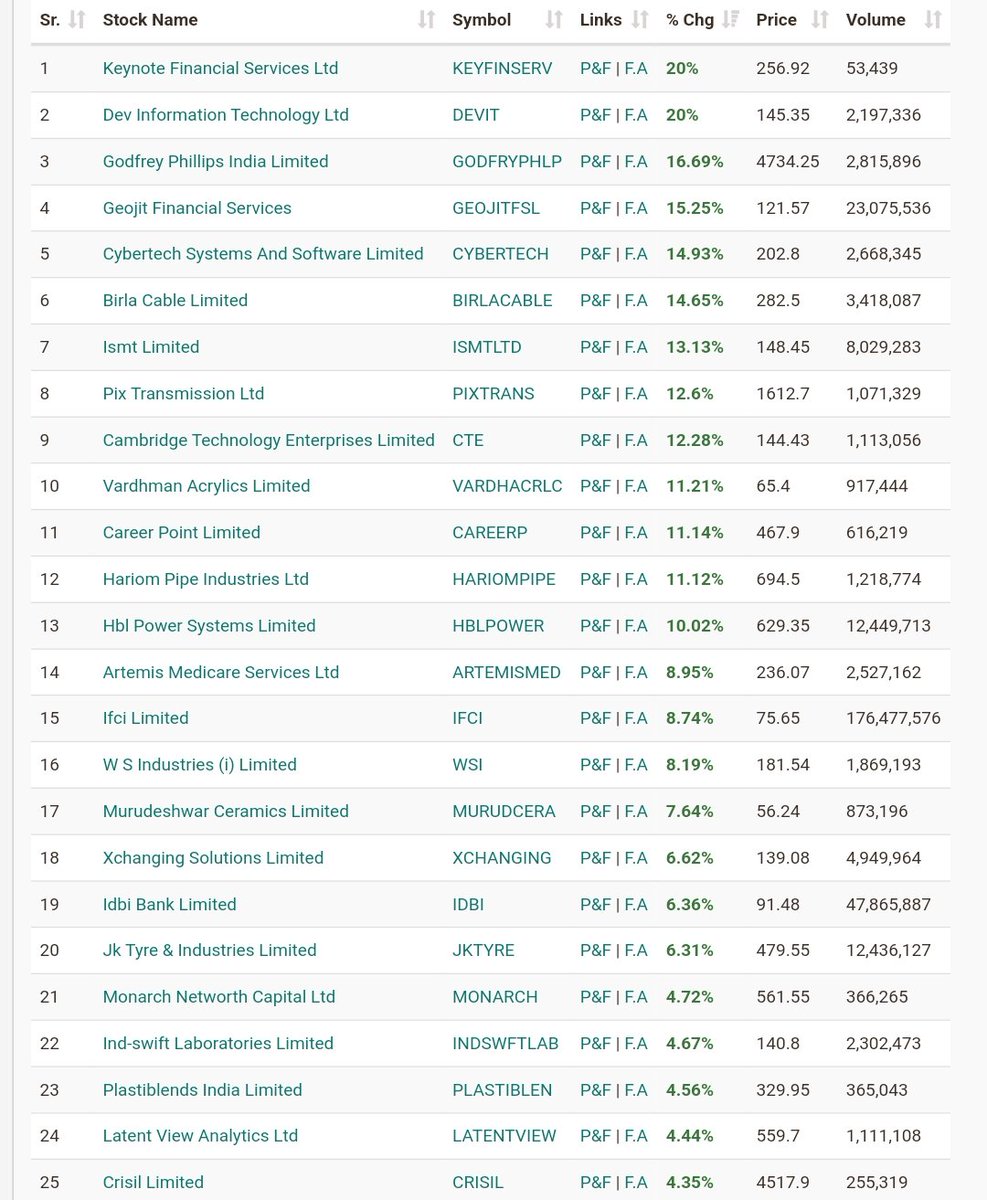Click the % Chg column header

click(x=690, y=20)
